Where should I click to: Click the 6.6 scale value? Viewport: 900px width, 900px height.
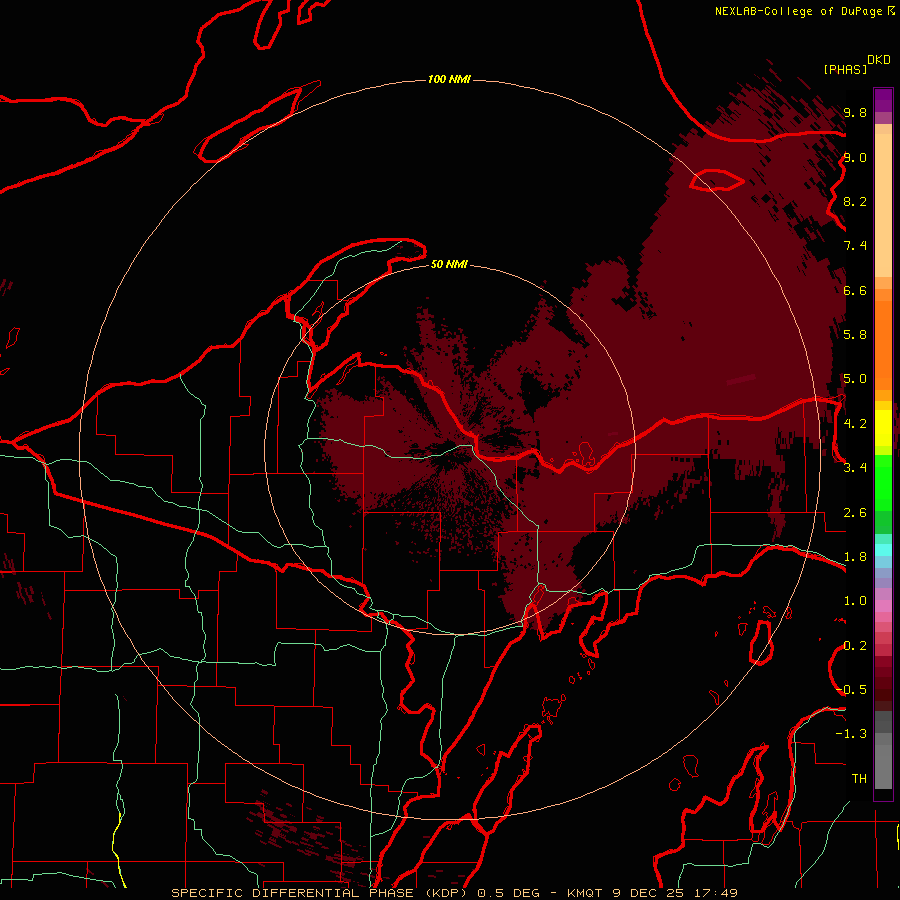[855, 290]
